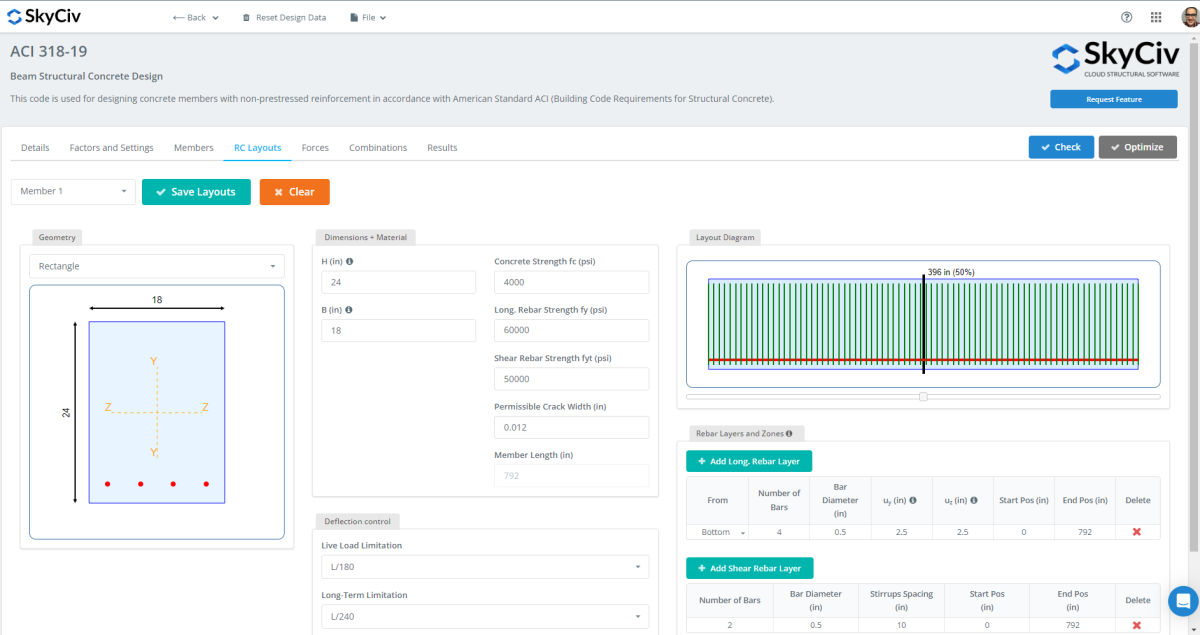Delete the bottom longitudinal rebar layer

(x=1137, y=532)
